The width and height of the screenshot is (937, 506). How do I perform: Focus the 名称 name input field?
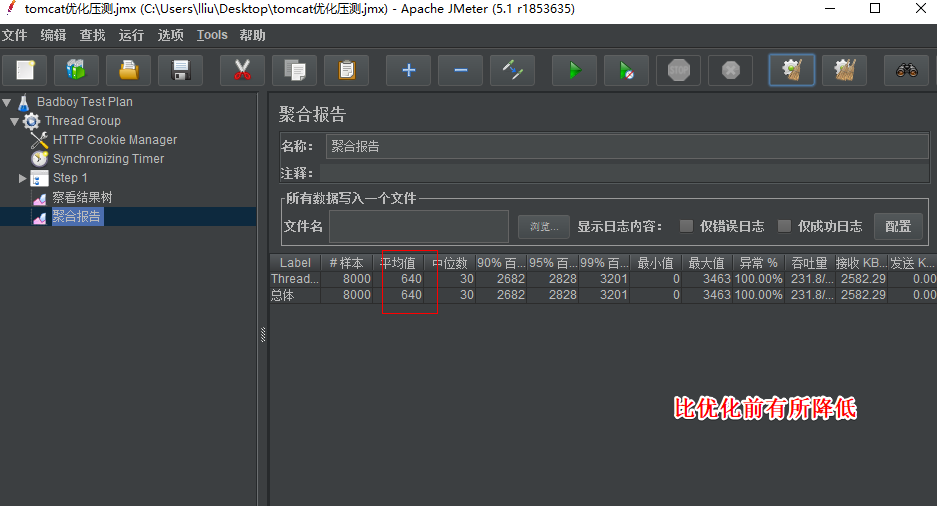pyautogui.click(x=627, y=146)
